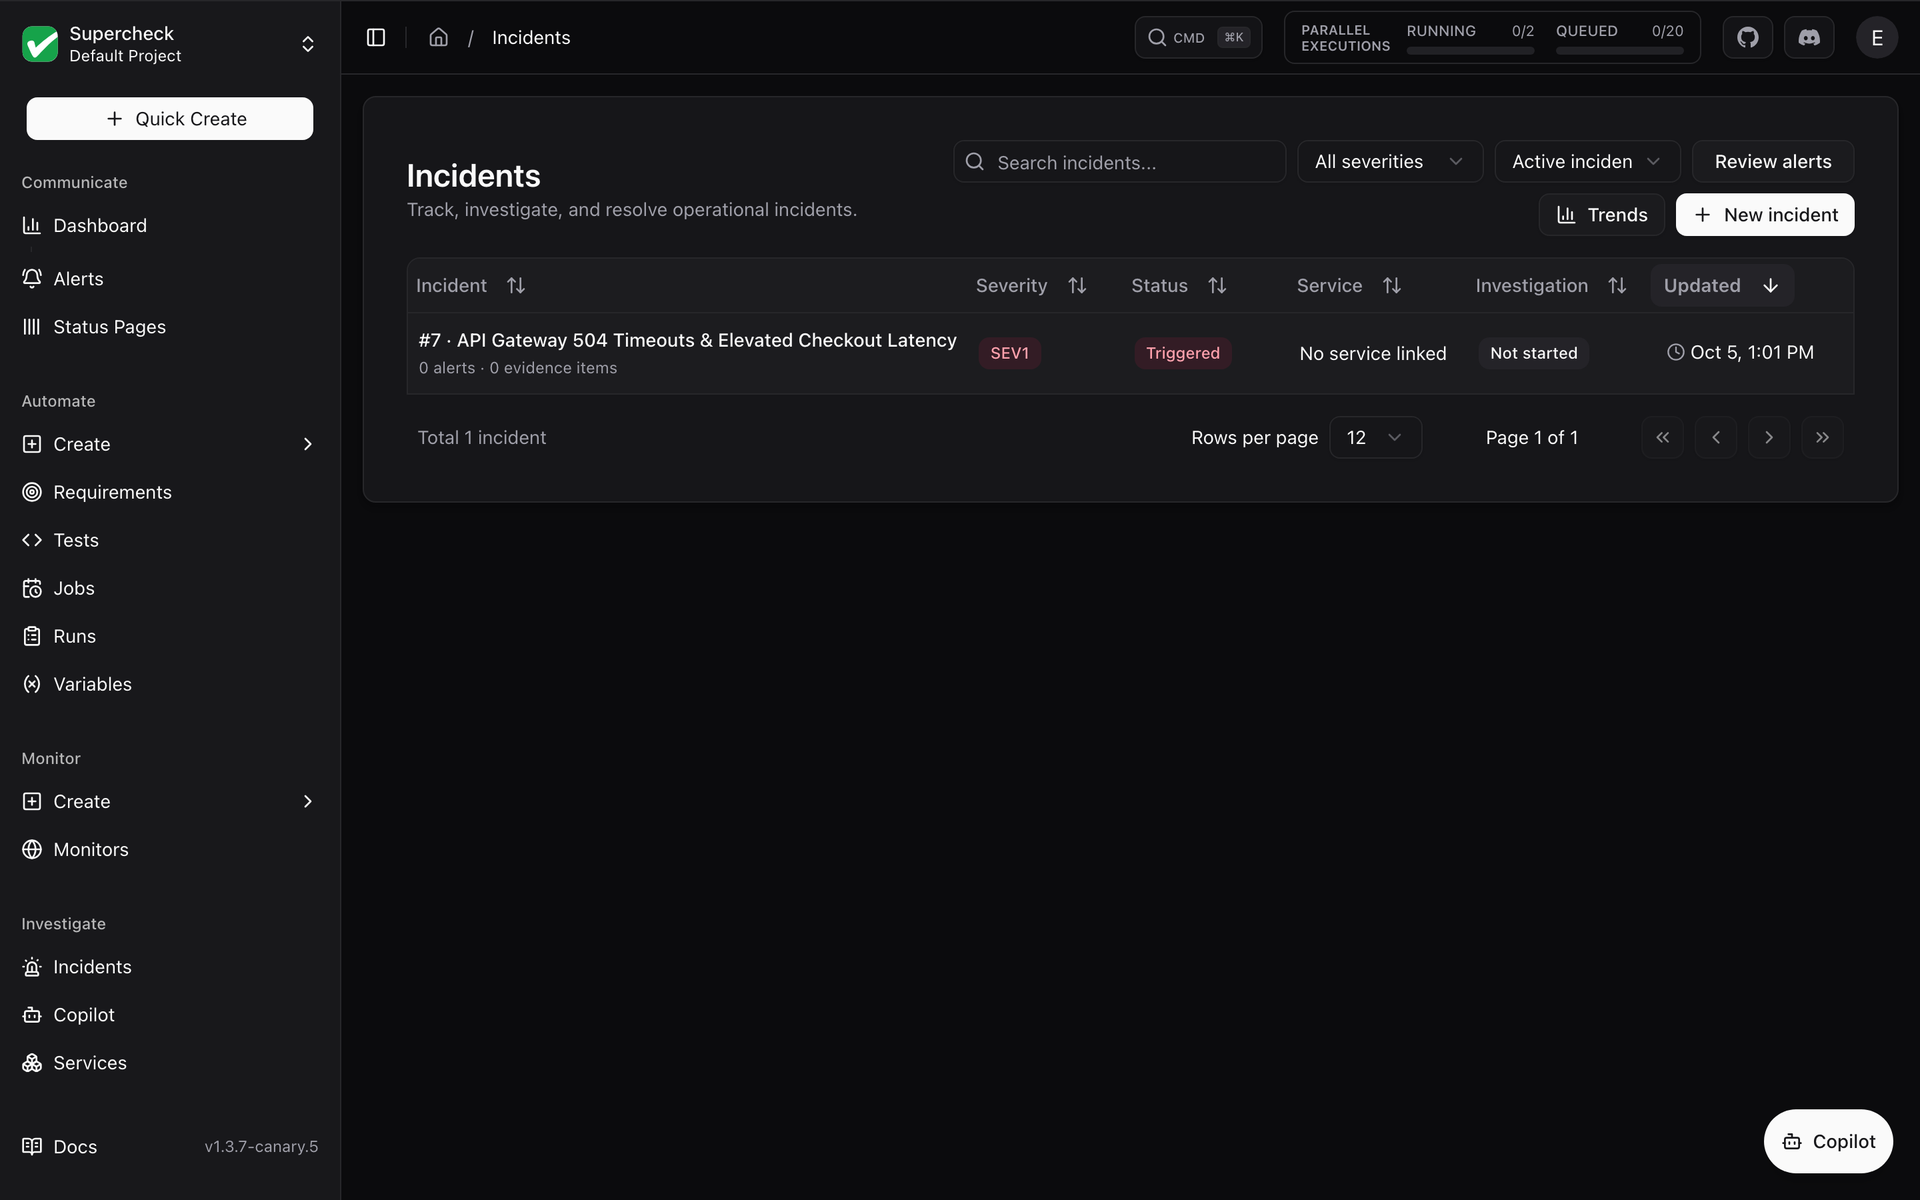Screen dimensions: 1920x1200
Task: Expand Create under Automate section
Action: coord(169,444)
